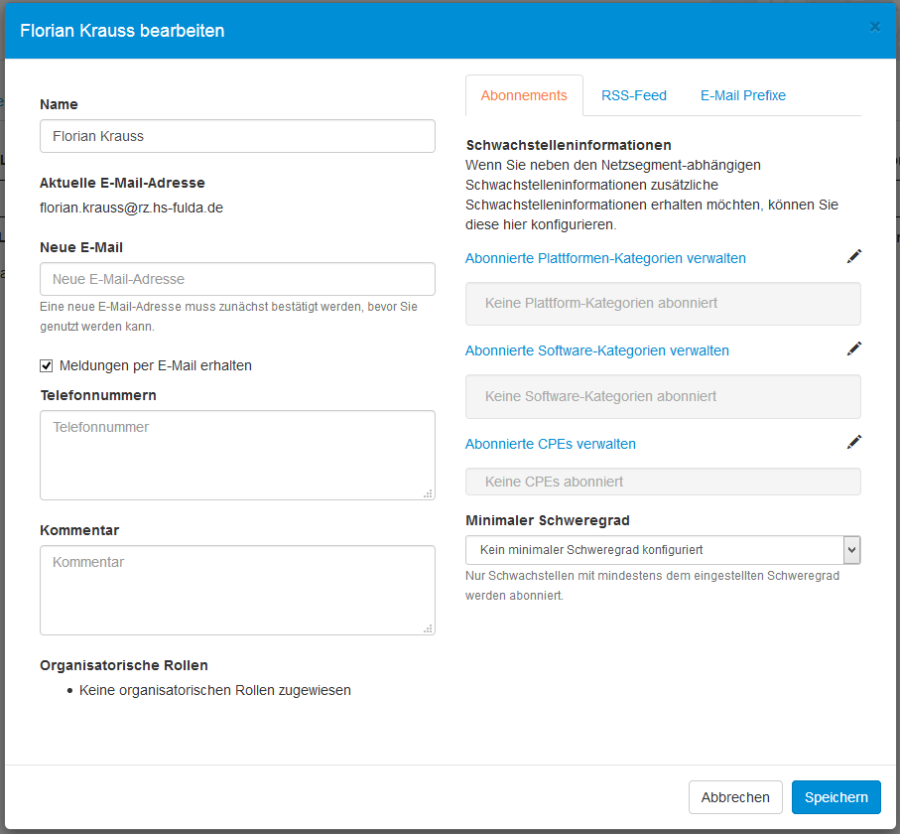The image size is (900, 834).
Task: Click the pencil icon next to Plattformen-Kategorien
Action: [854, 256]
